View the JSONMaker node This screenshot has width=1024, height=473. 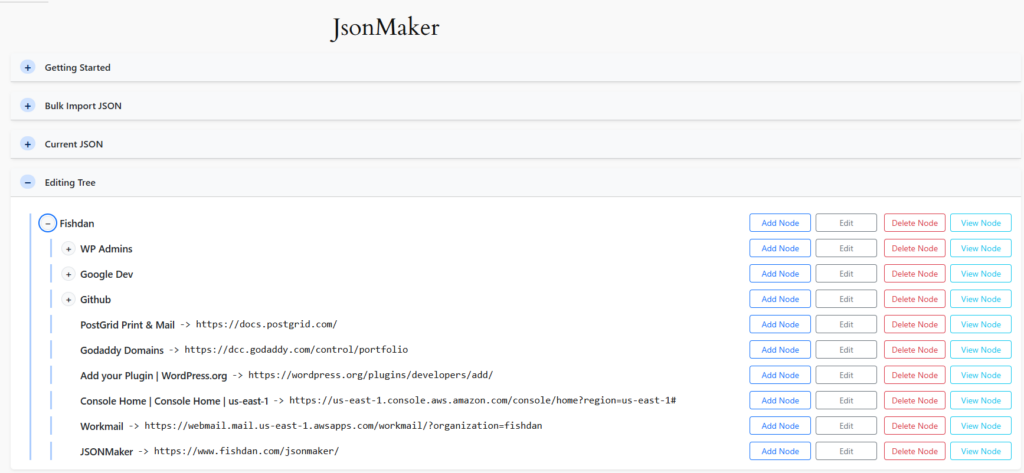click(x=980, y=451)
